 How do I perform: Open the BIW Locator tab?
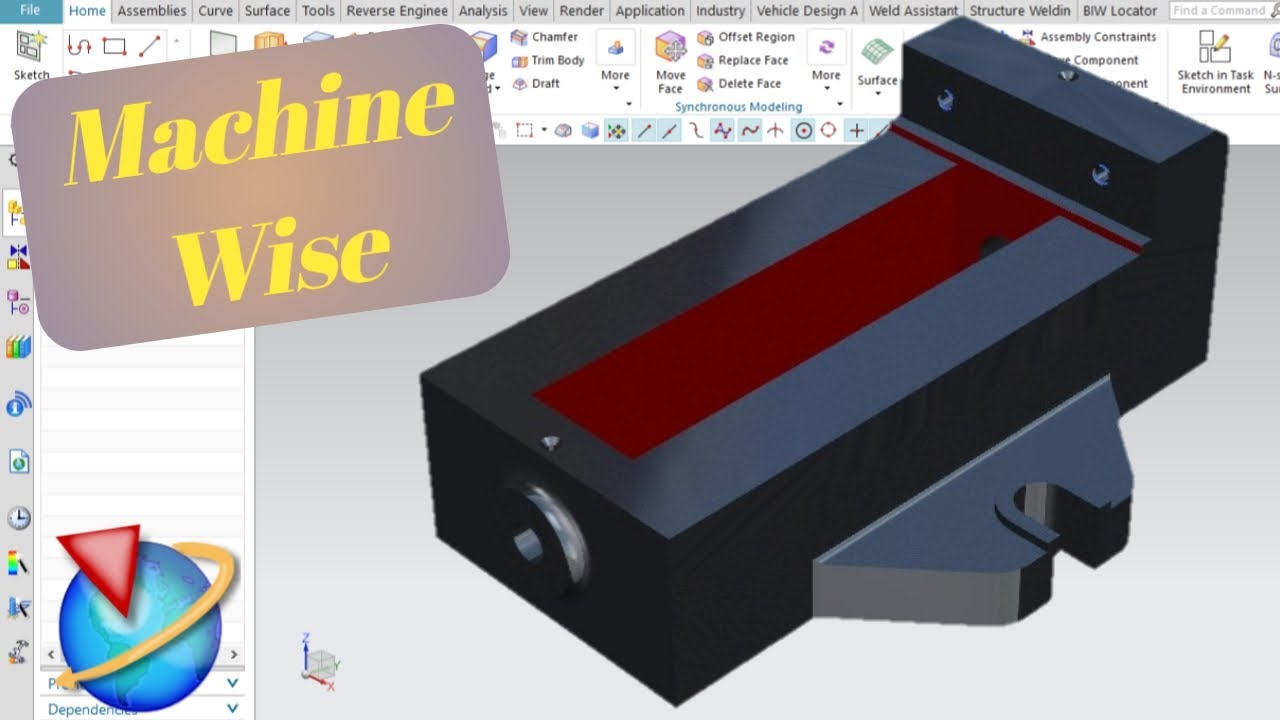click(x=1120, y=11)
